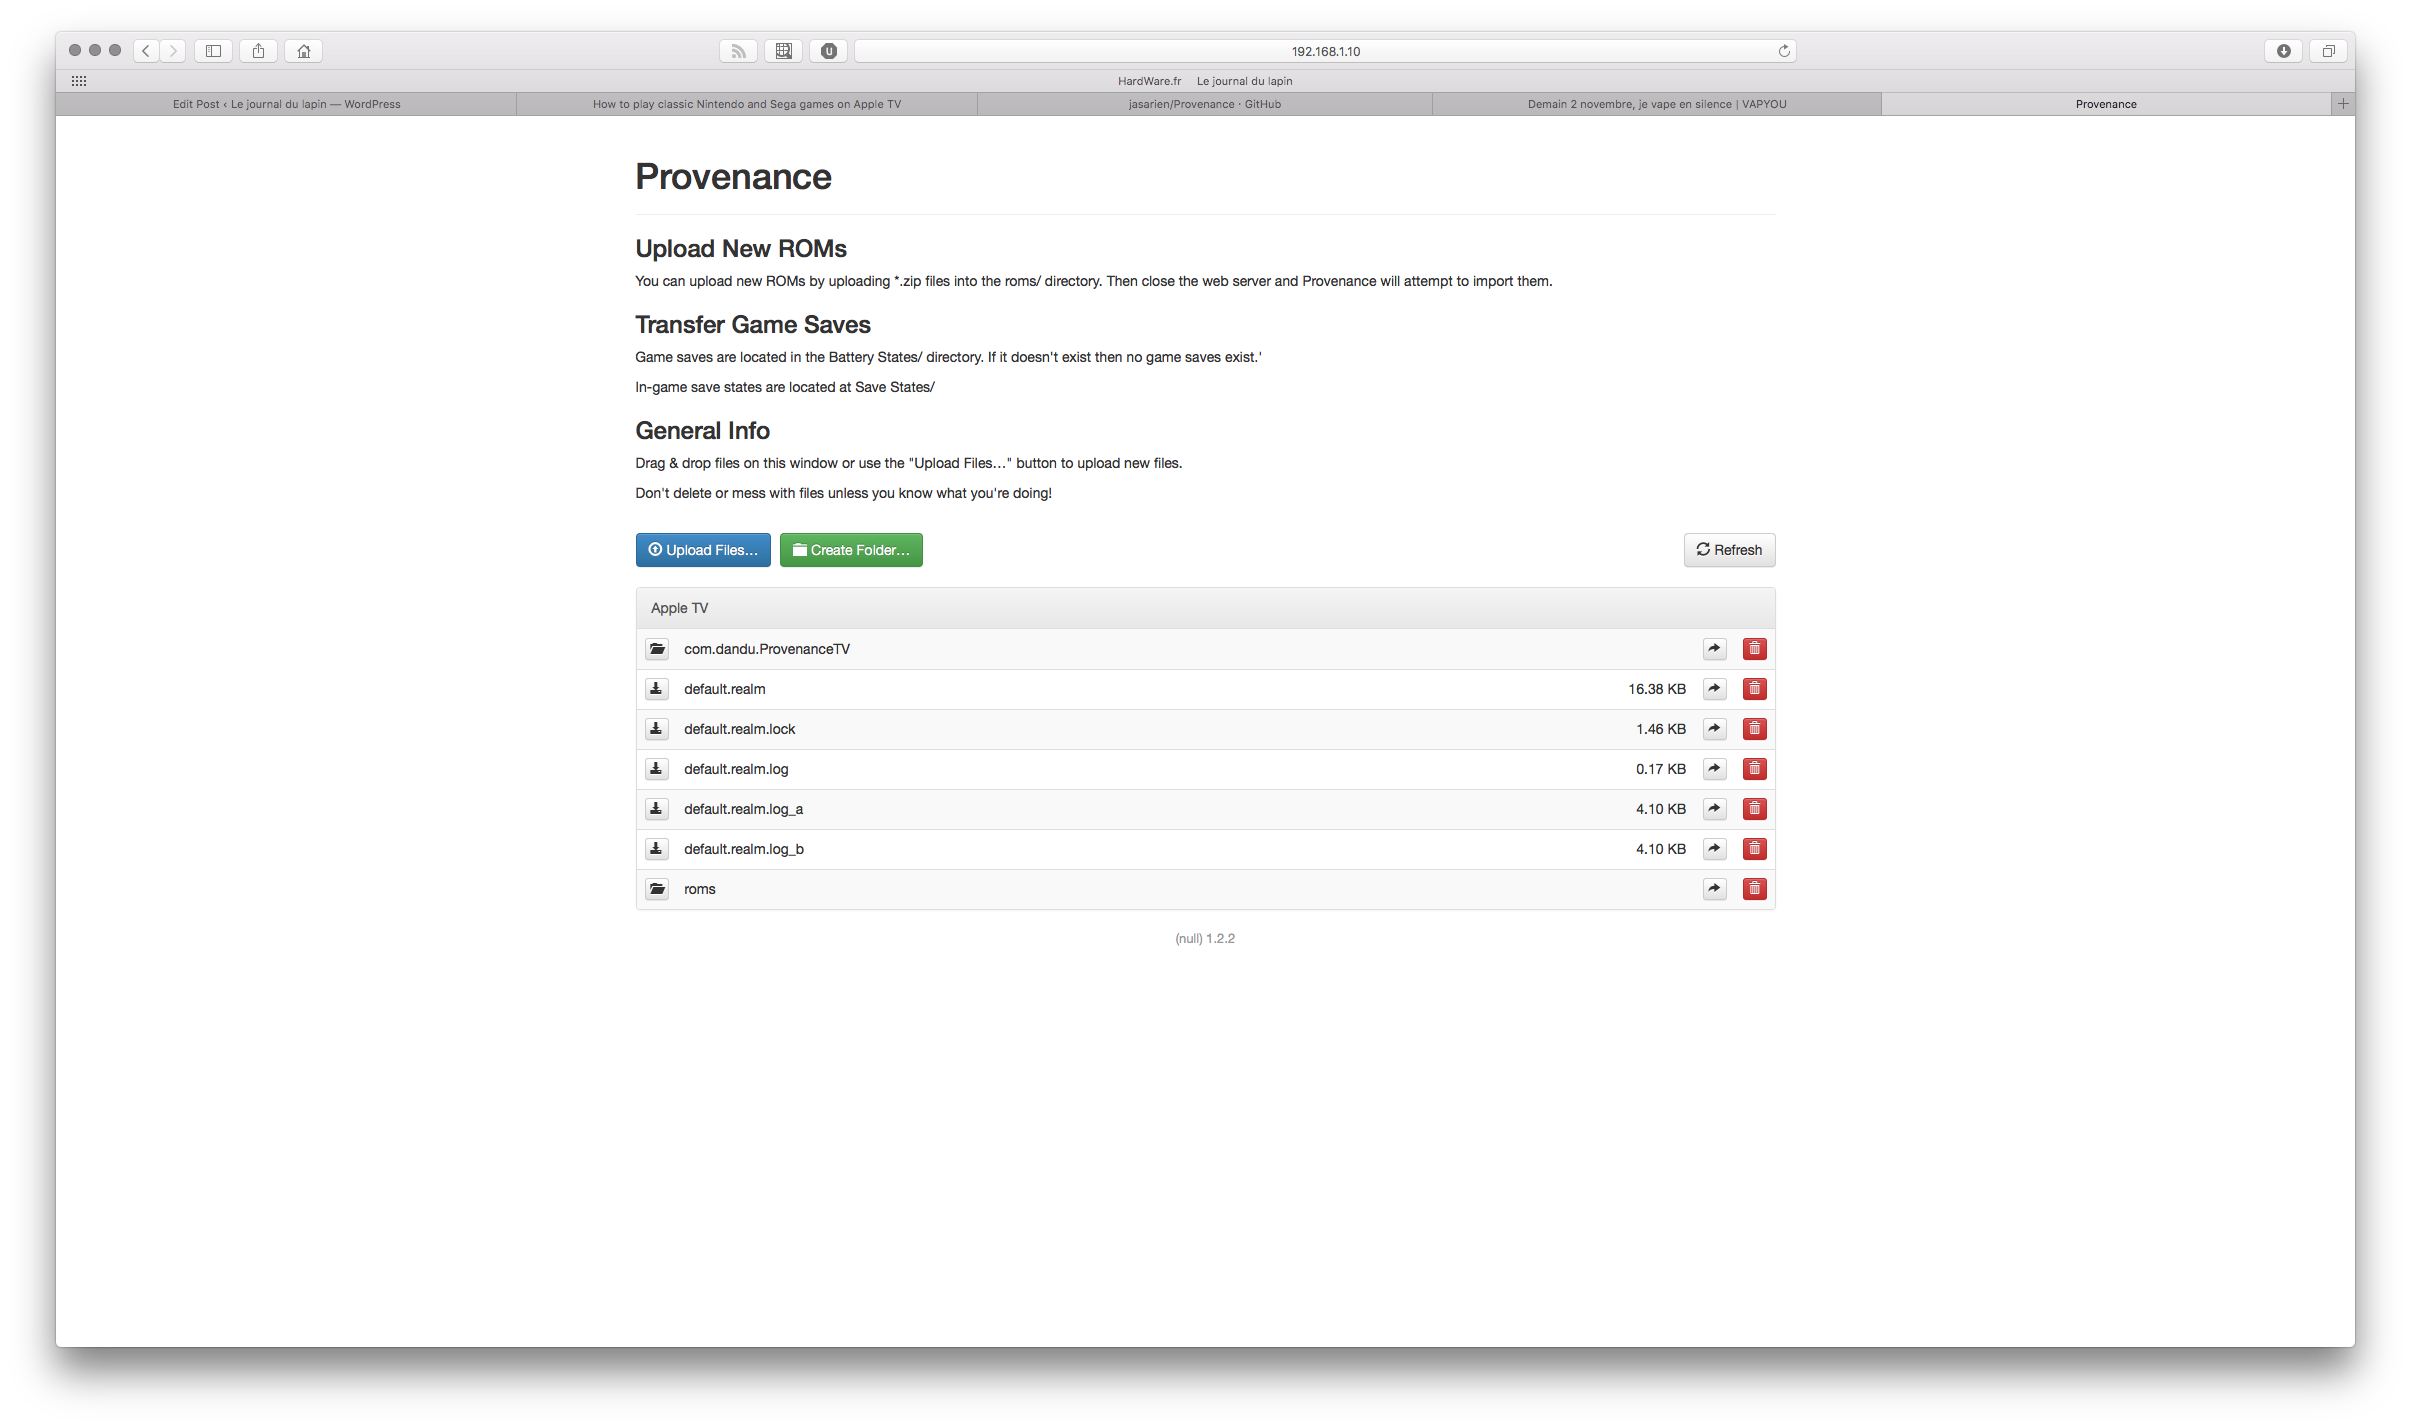
Task: Delete default.realm.log_a with trash icon
Action: coord(1754,809)
